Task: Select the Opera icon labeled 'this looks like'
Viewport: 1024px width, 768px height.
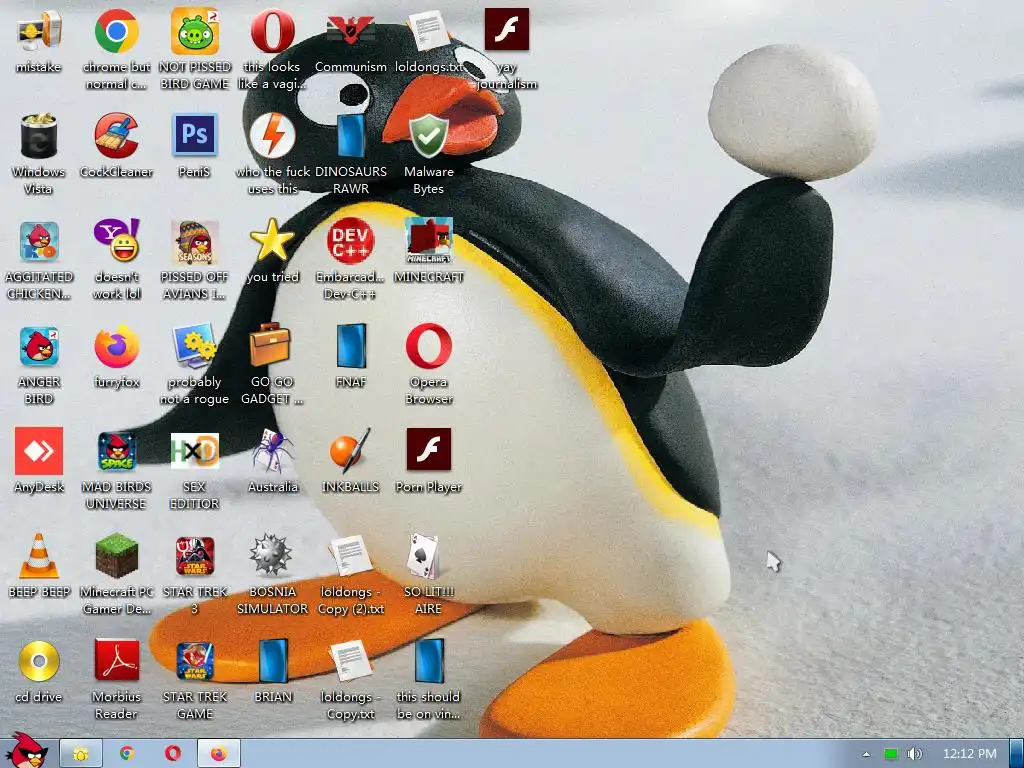Action: pyautogui.click(x=272, y=31)
